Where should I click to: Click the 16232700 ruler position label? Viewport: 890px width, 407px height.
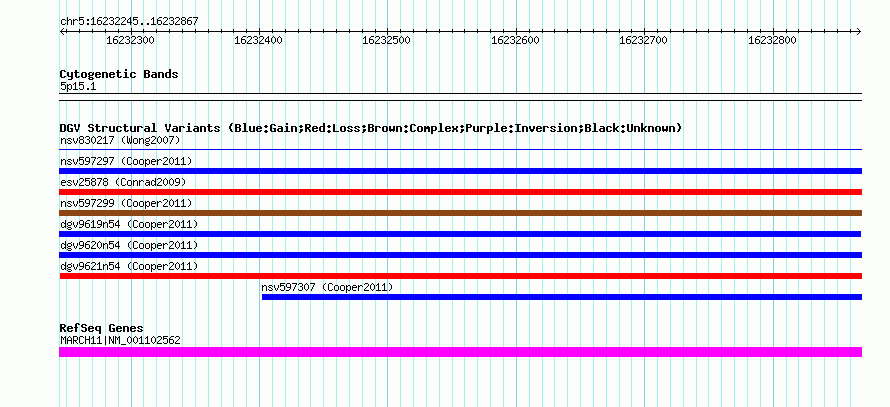click(x=644, y=41)
